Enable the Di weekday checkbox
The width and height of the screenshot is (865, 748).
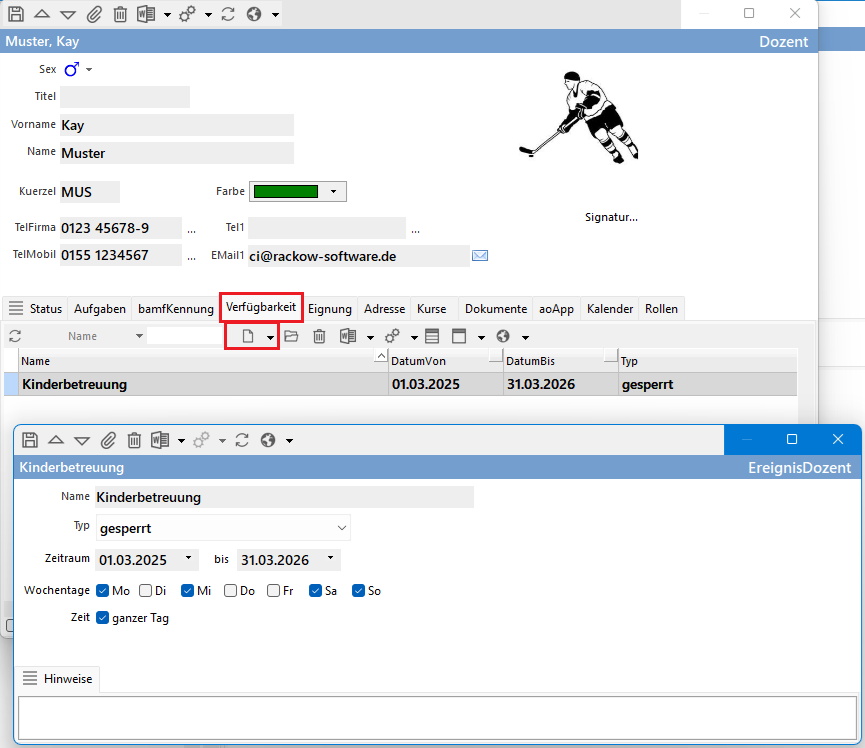[146, 591]
